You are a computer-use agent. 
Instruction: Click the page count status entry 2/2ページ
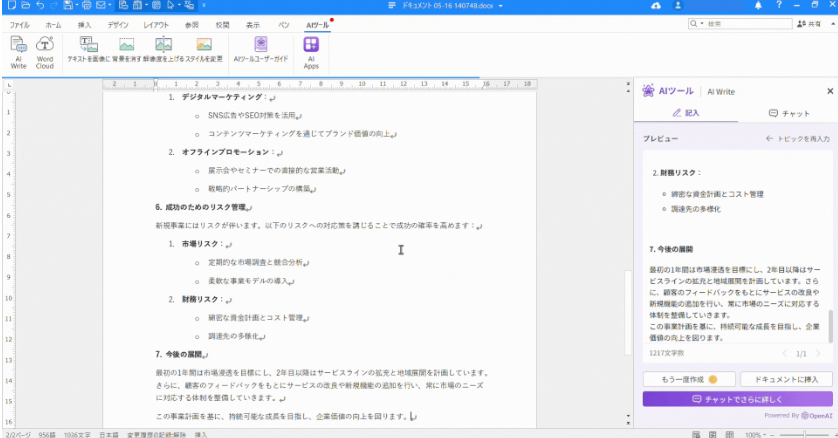18,435
